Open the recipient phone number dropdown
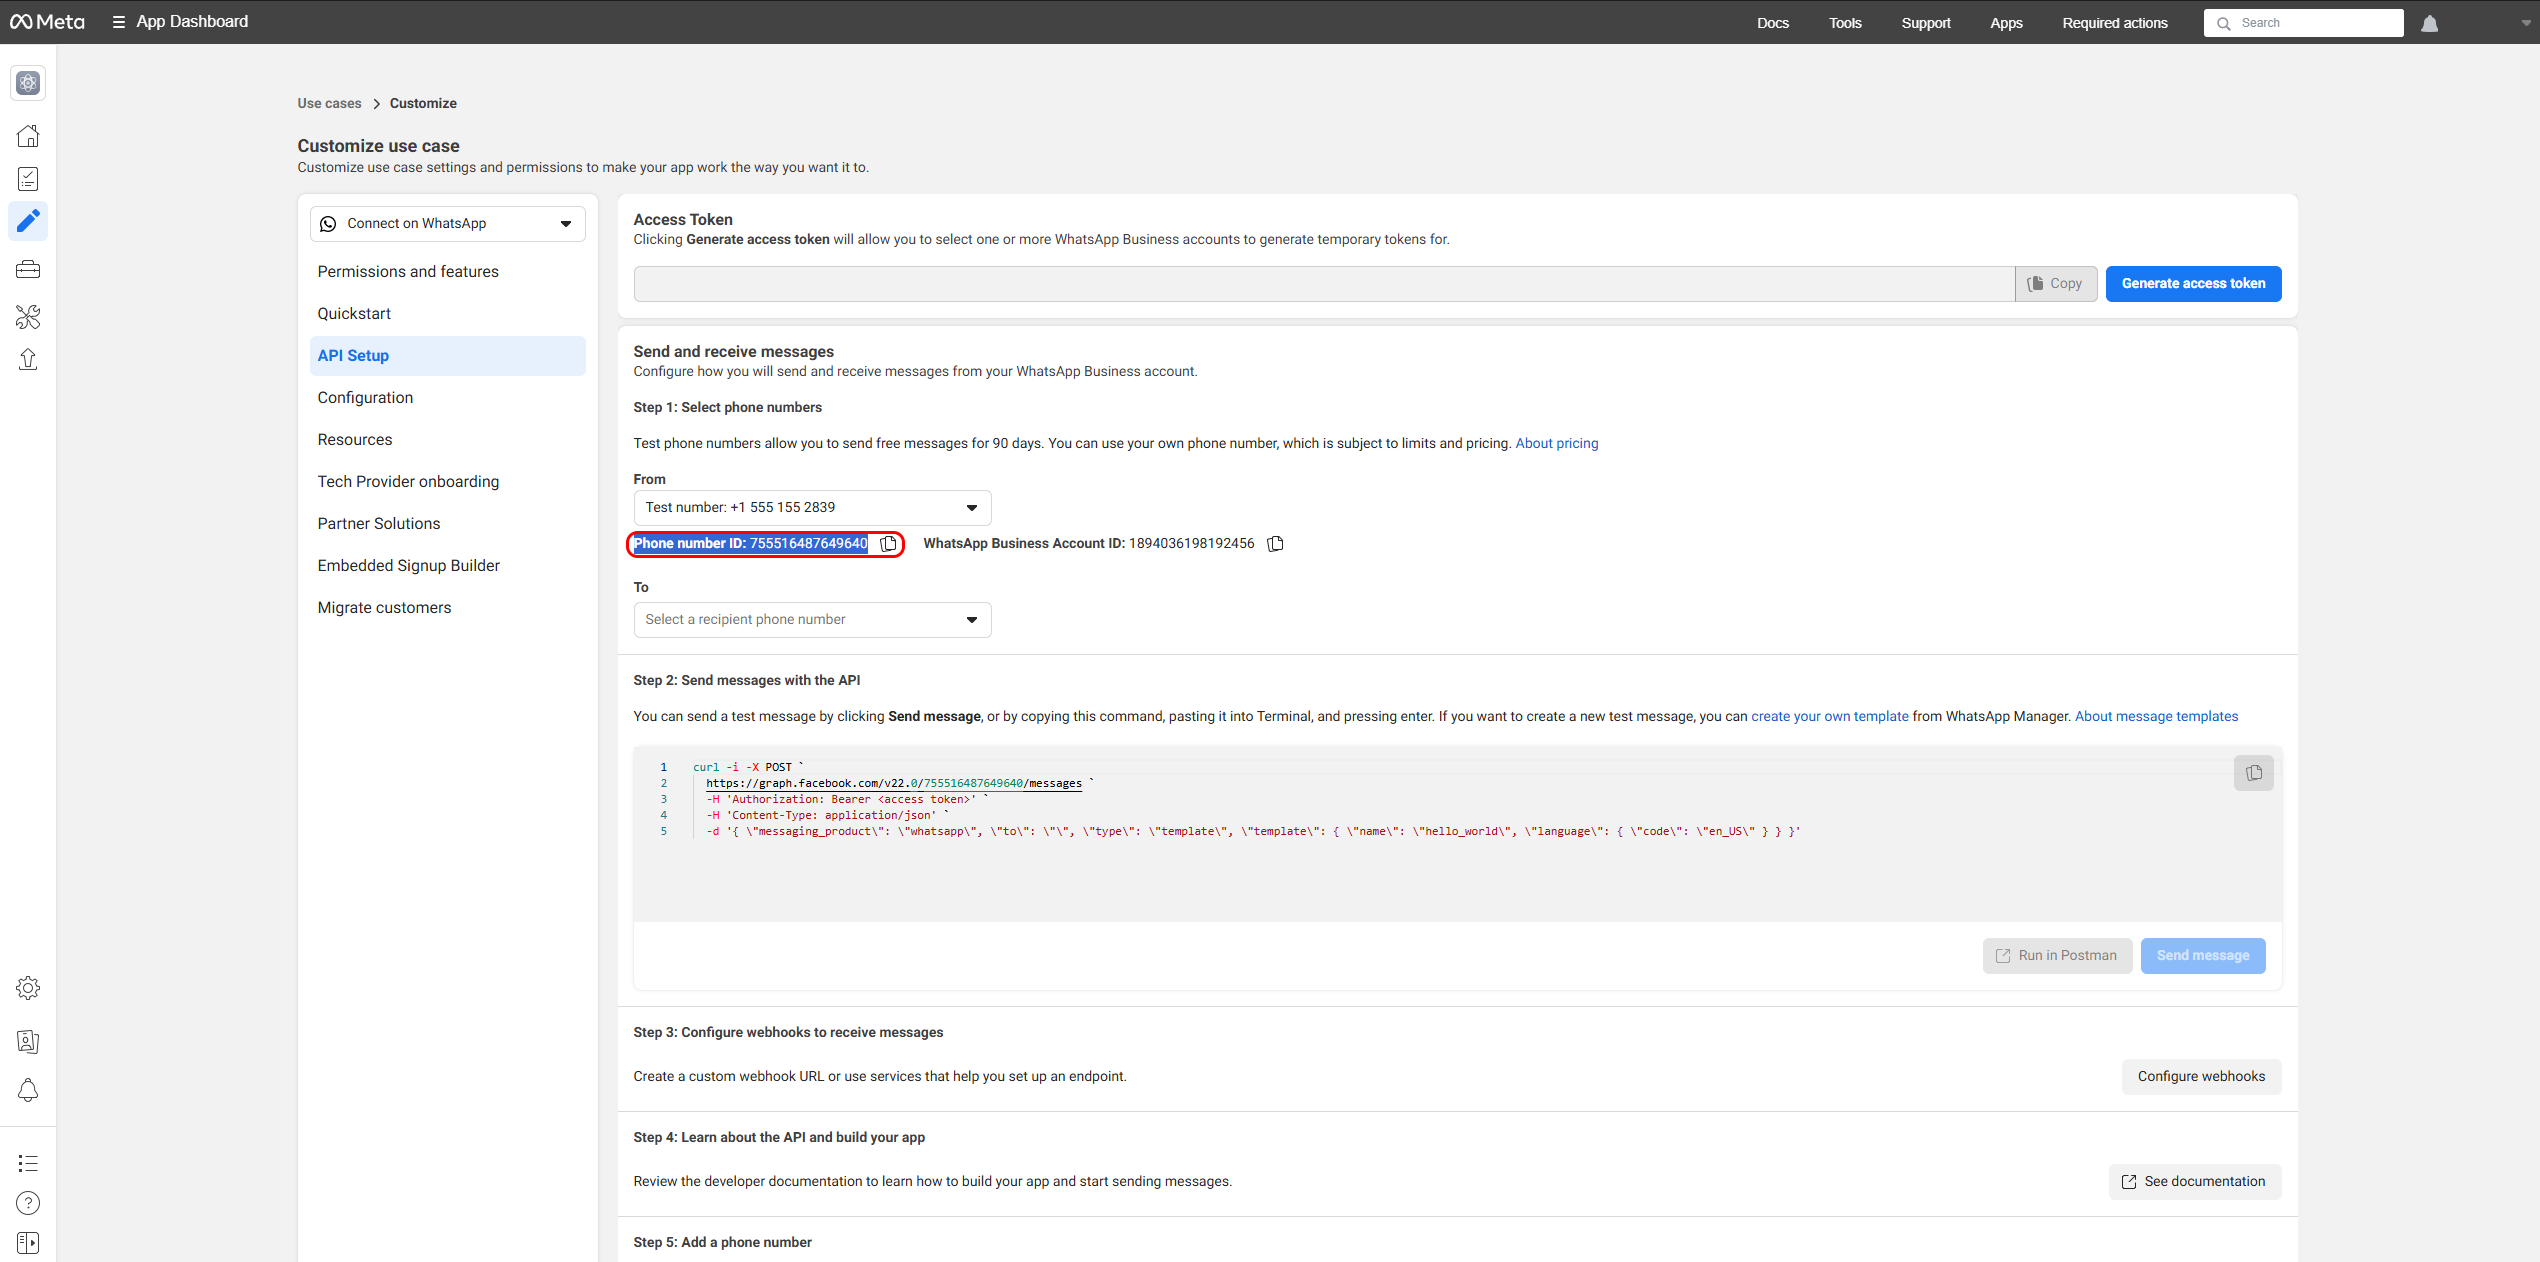The height and width of the screenshot is (1262, 2540). [812, 620]
